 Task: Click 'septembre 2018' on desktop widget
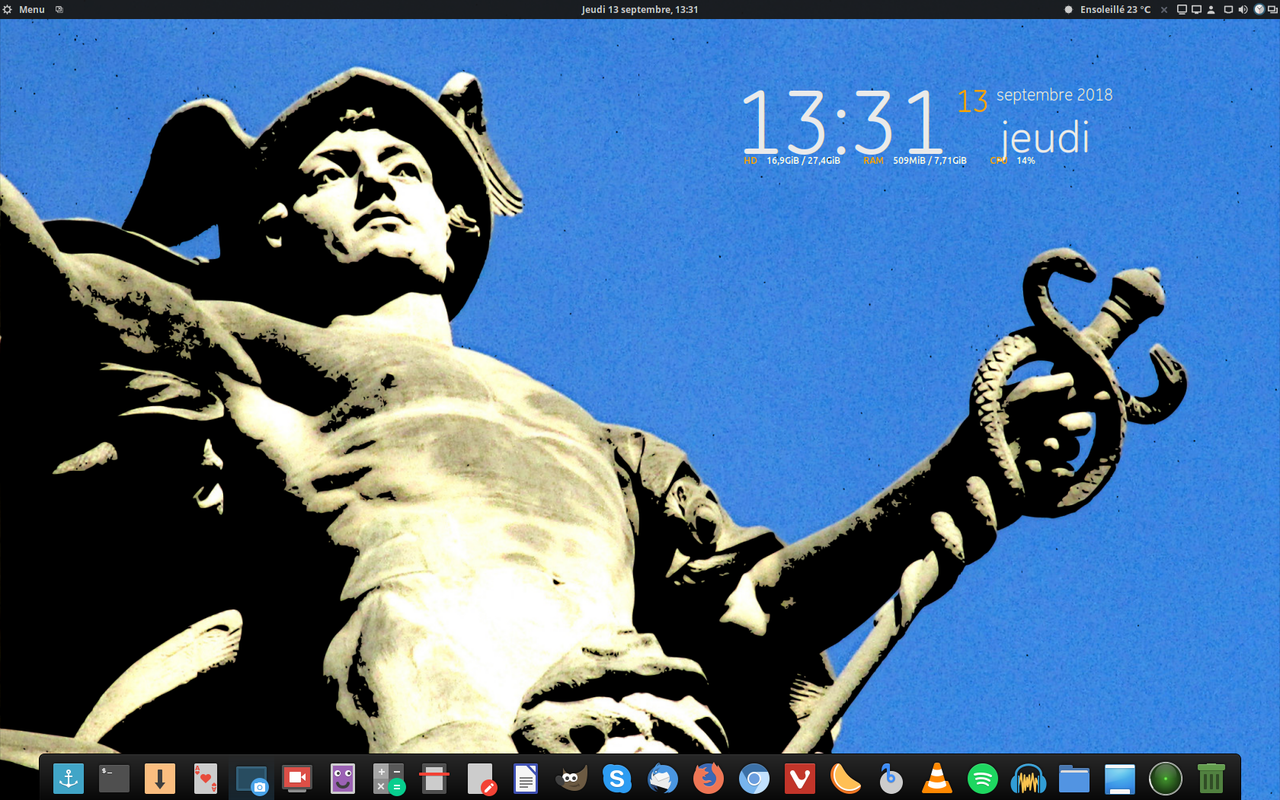coord(1054,95)
